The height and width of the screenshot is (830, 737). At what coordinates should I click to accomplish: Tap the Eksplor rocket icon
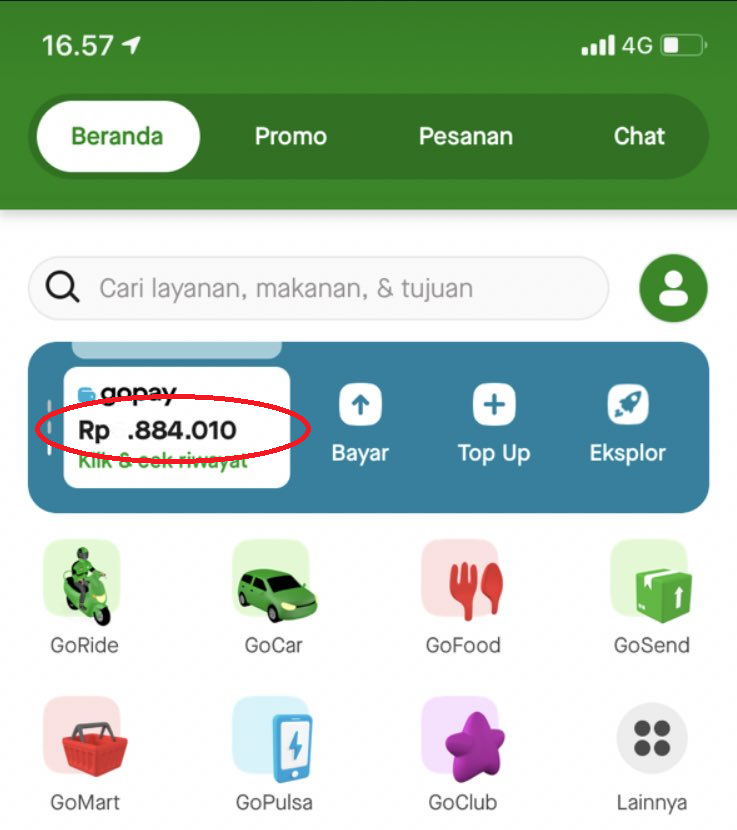(628, 405)
